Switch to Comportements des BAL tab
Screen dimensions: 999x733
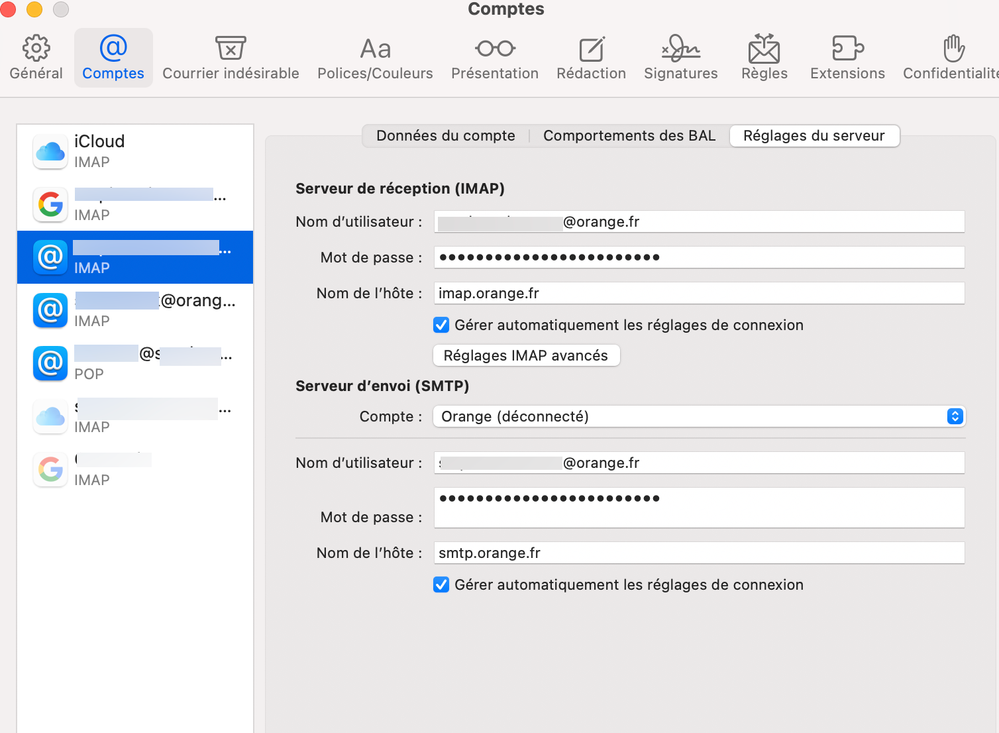pyautogui.click(x=629, y=136)
